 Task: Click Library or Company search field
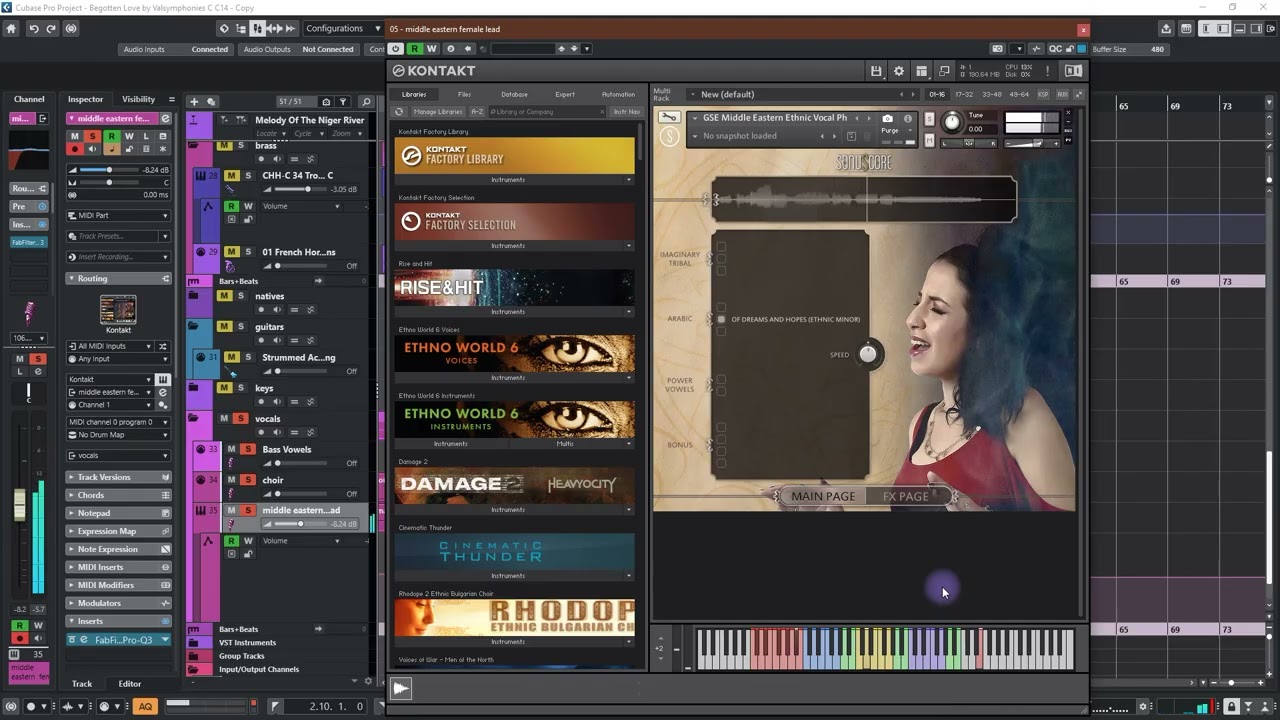click(547, 112)
